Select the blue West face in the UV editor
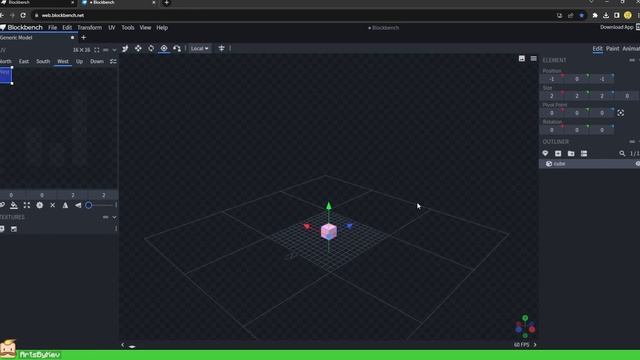Viewport: 640px width, 360px height. (6, 76)
